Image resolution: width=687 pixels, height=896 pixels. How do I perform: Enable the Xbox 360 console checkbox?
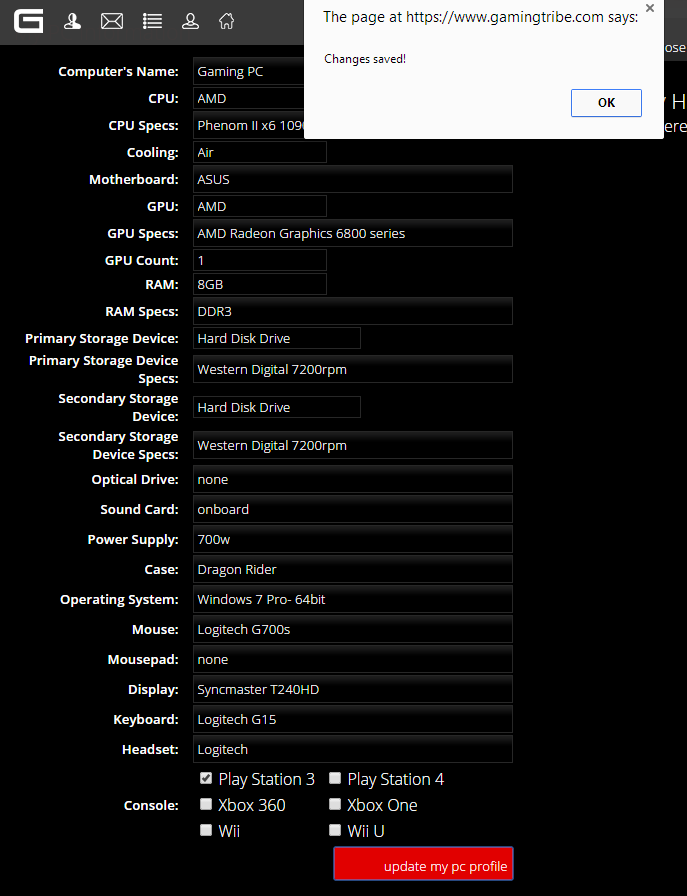click(x=206, y=804)
